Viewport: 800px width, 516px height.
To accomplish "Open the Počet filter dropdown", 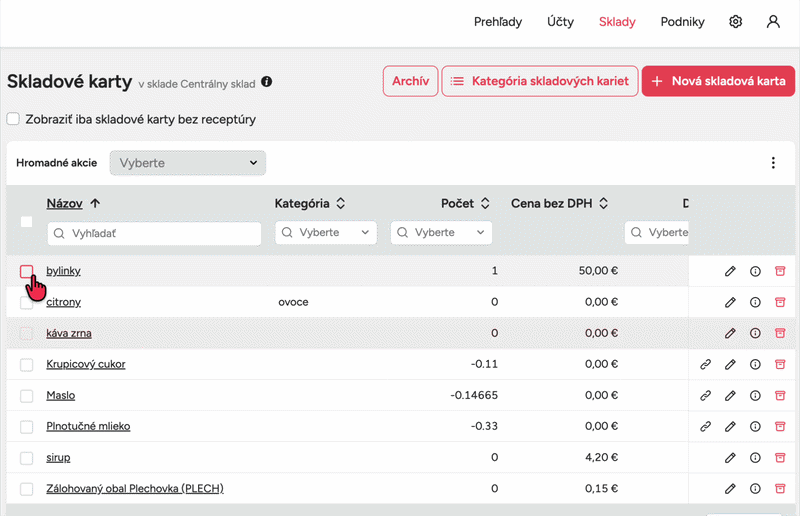I will coord(441,232).
